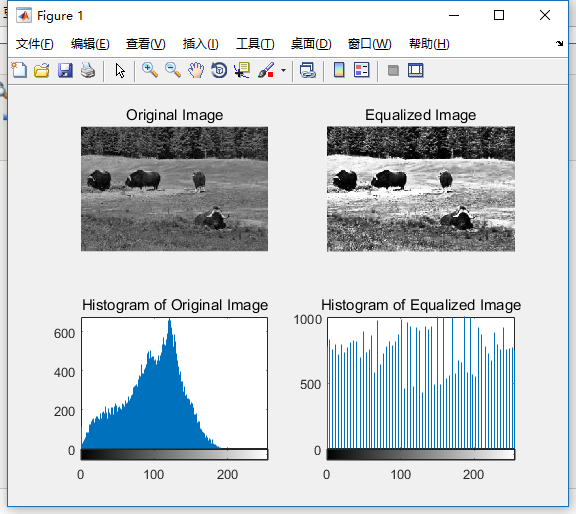Viewport: 576px width, 514px height.
Task: Click the 1000 y-axis label of equalized histogram
Action: (308, 320)
